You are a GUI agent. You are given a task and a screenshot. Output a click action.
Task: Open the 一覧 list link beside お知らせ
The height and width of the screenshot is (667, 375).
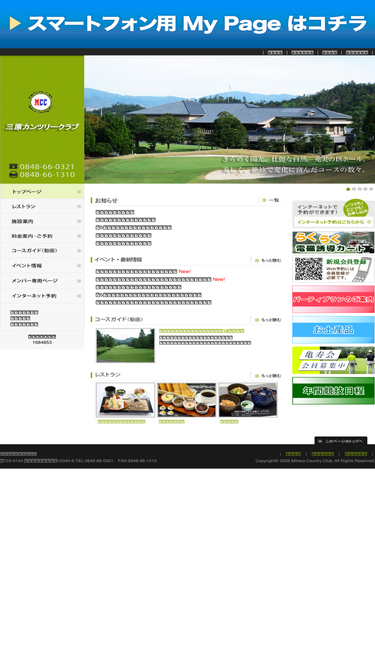pos(271,200)
